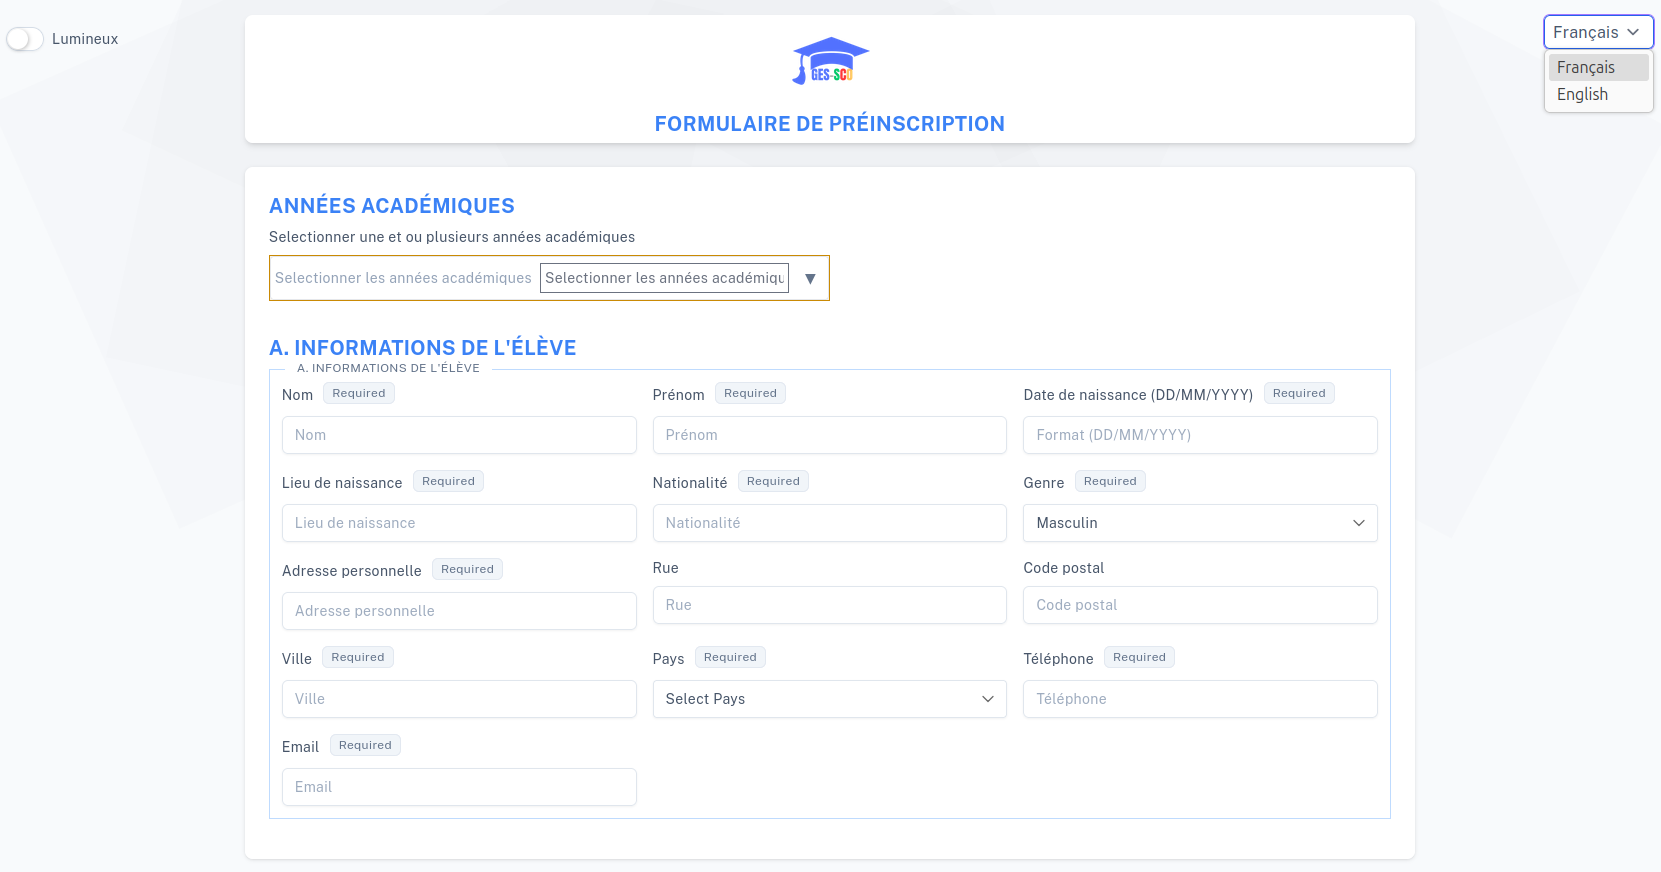The width and height of the screenshot is (1661, 872).
Task: Click the Nom input field
Action: point(459,435)
